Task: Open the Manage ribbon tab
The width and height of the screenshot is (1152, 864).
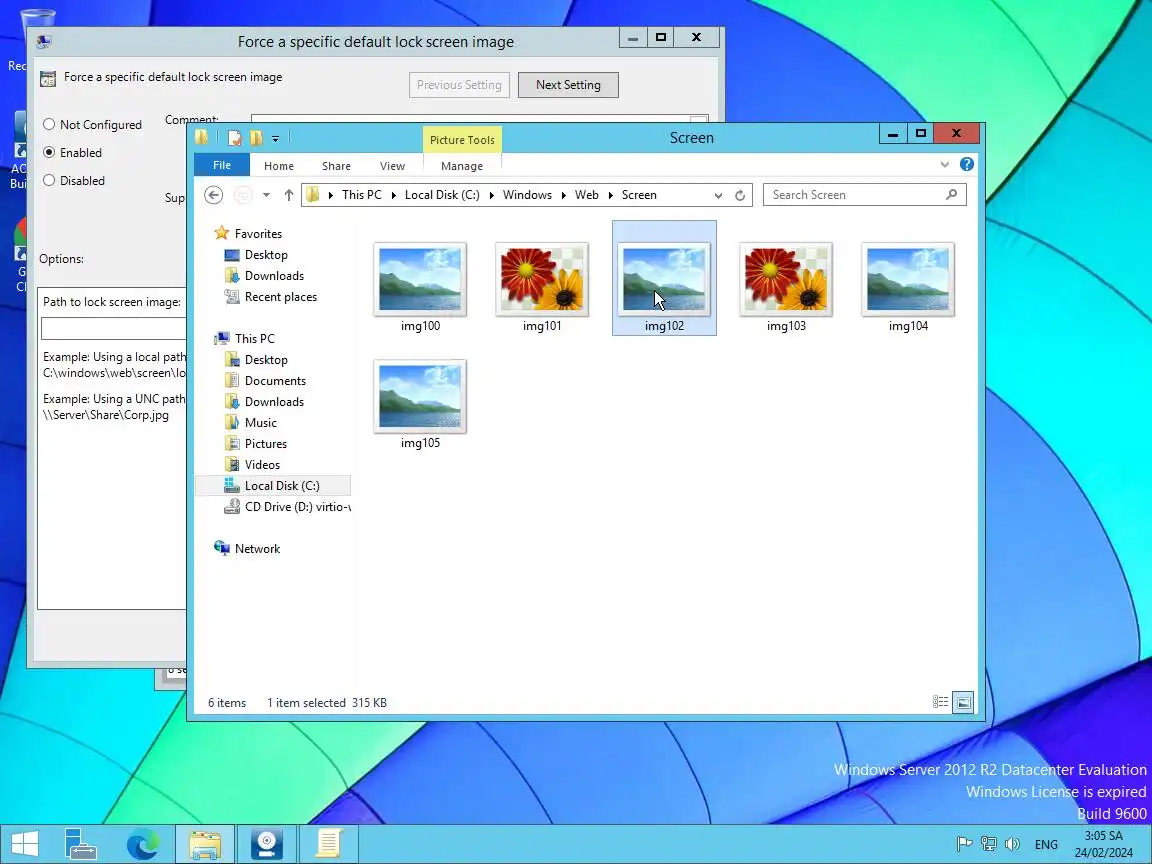Action: pyautogui.click(x=461, y=166)
